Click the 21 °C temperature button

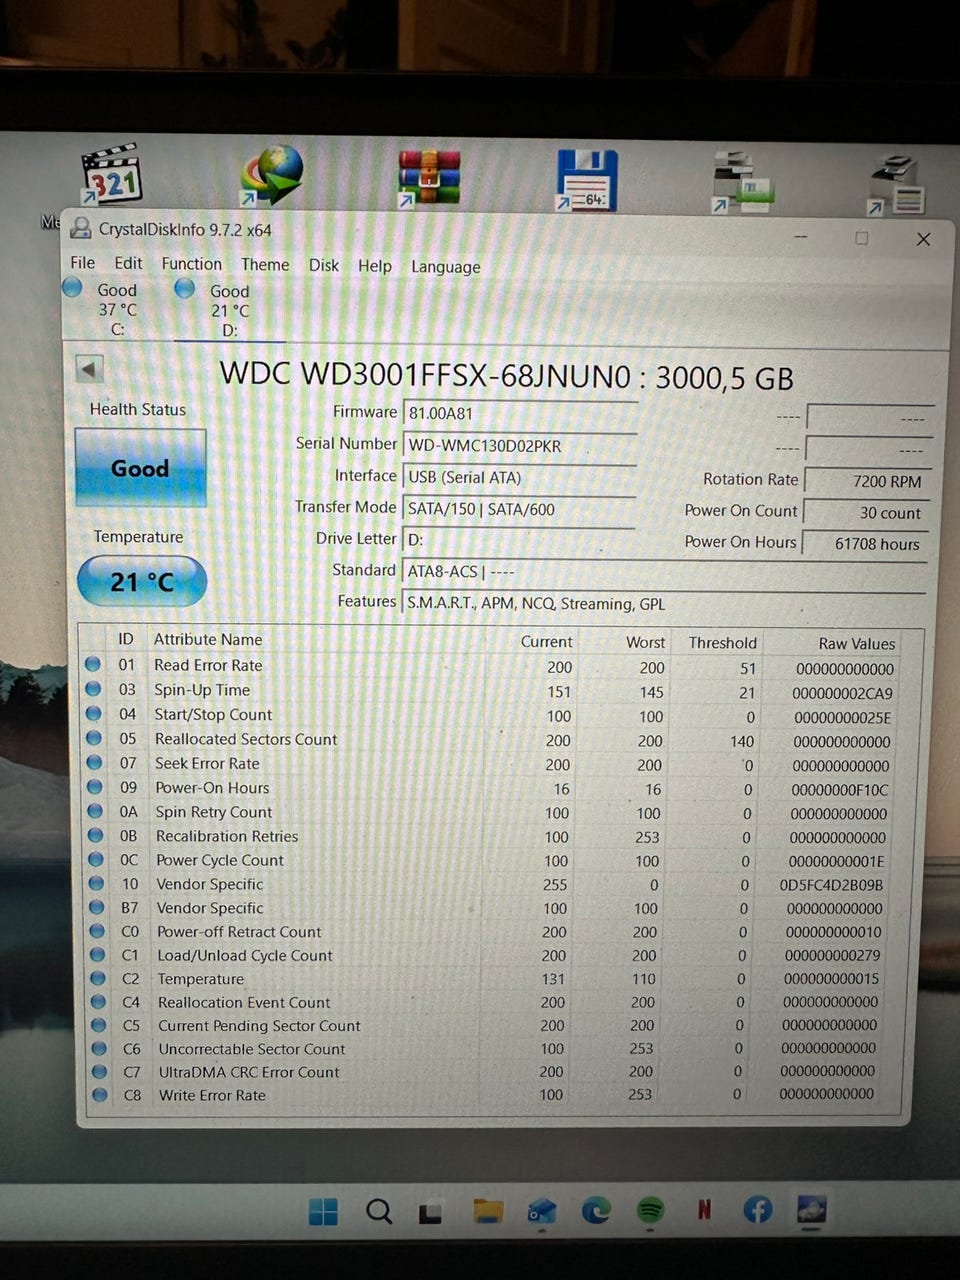click(141, 581)
